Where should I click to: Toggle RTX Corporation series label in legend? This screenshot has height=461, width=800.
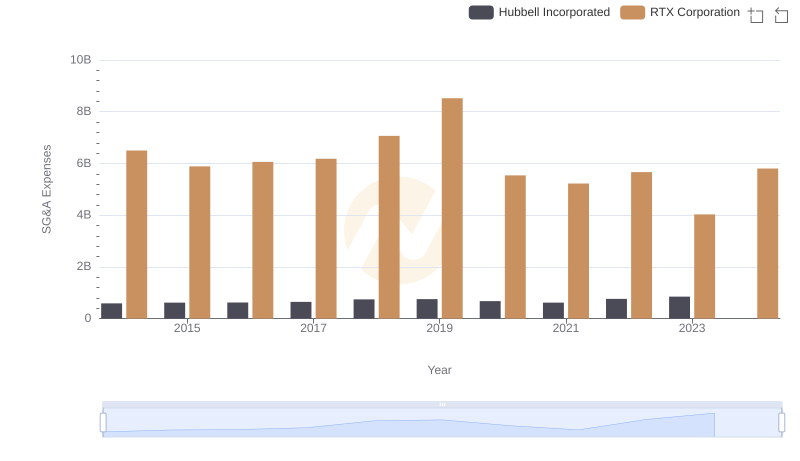[x=694, y=12]
